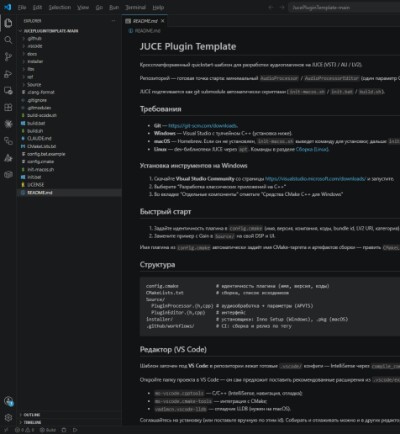The width and height of the screenshot is (400, 434).
Task: Expand the docs folder
Action: tap(69, 54)
